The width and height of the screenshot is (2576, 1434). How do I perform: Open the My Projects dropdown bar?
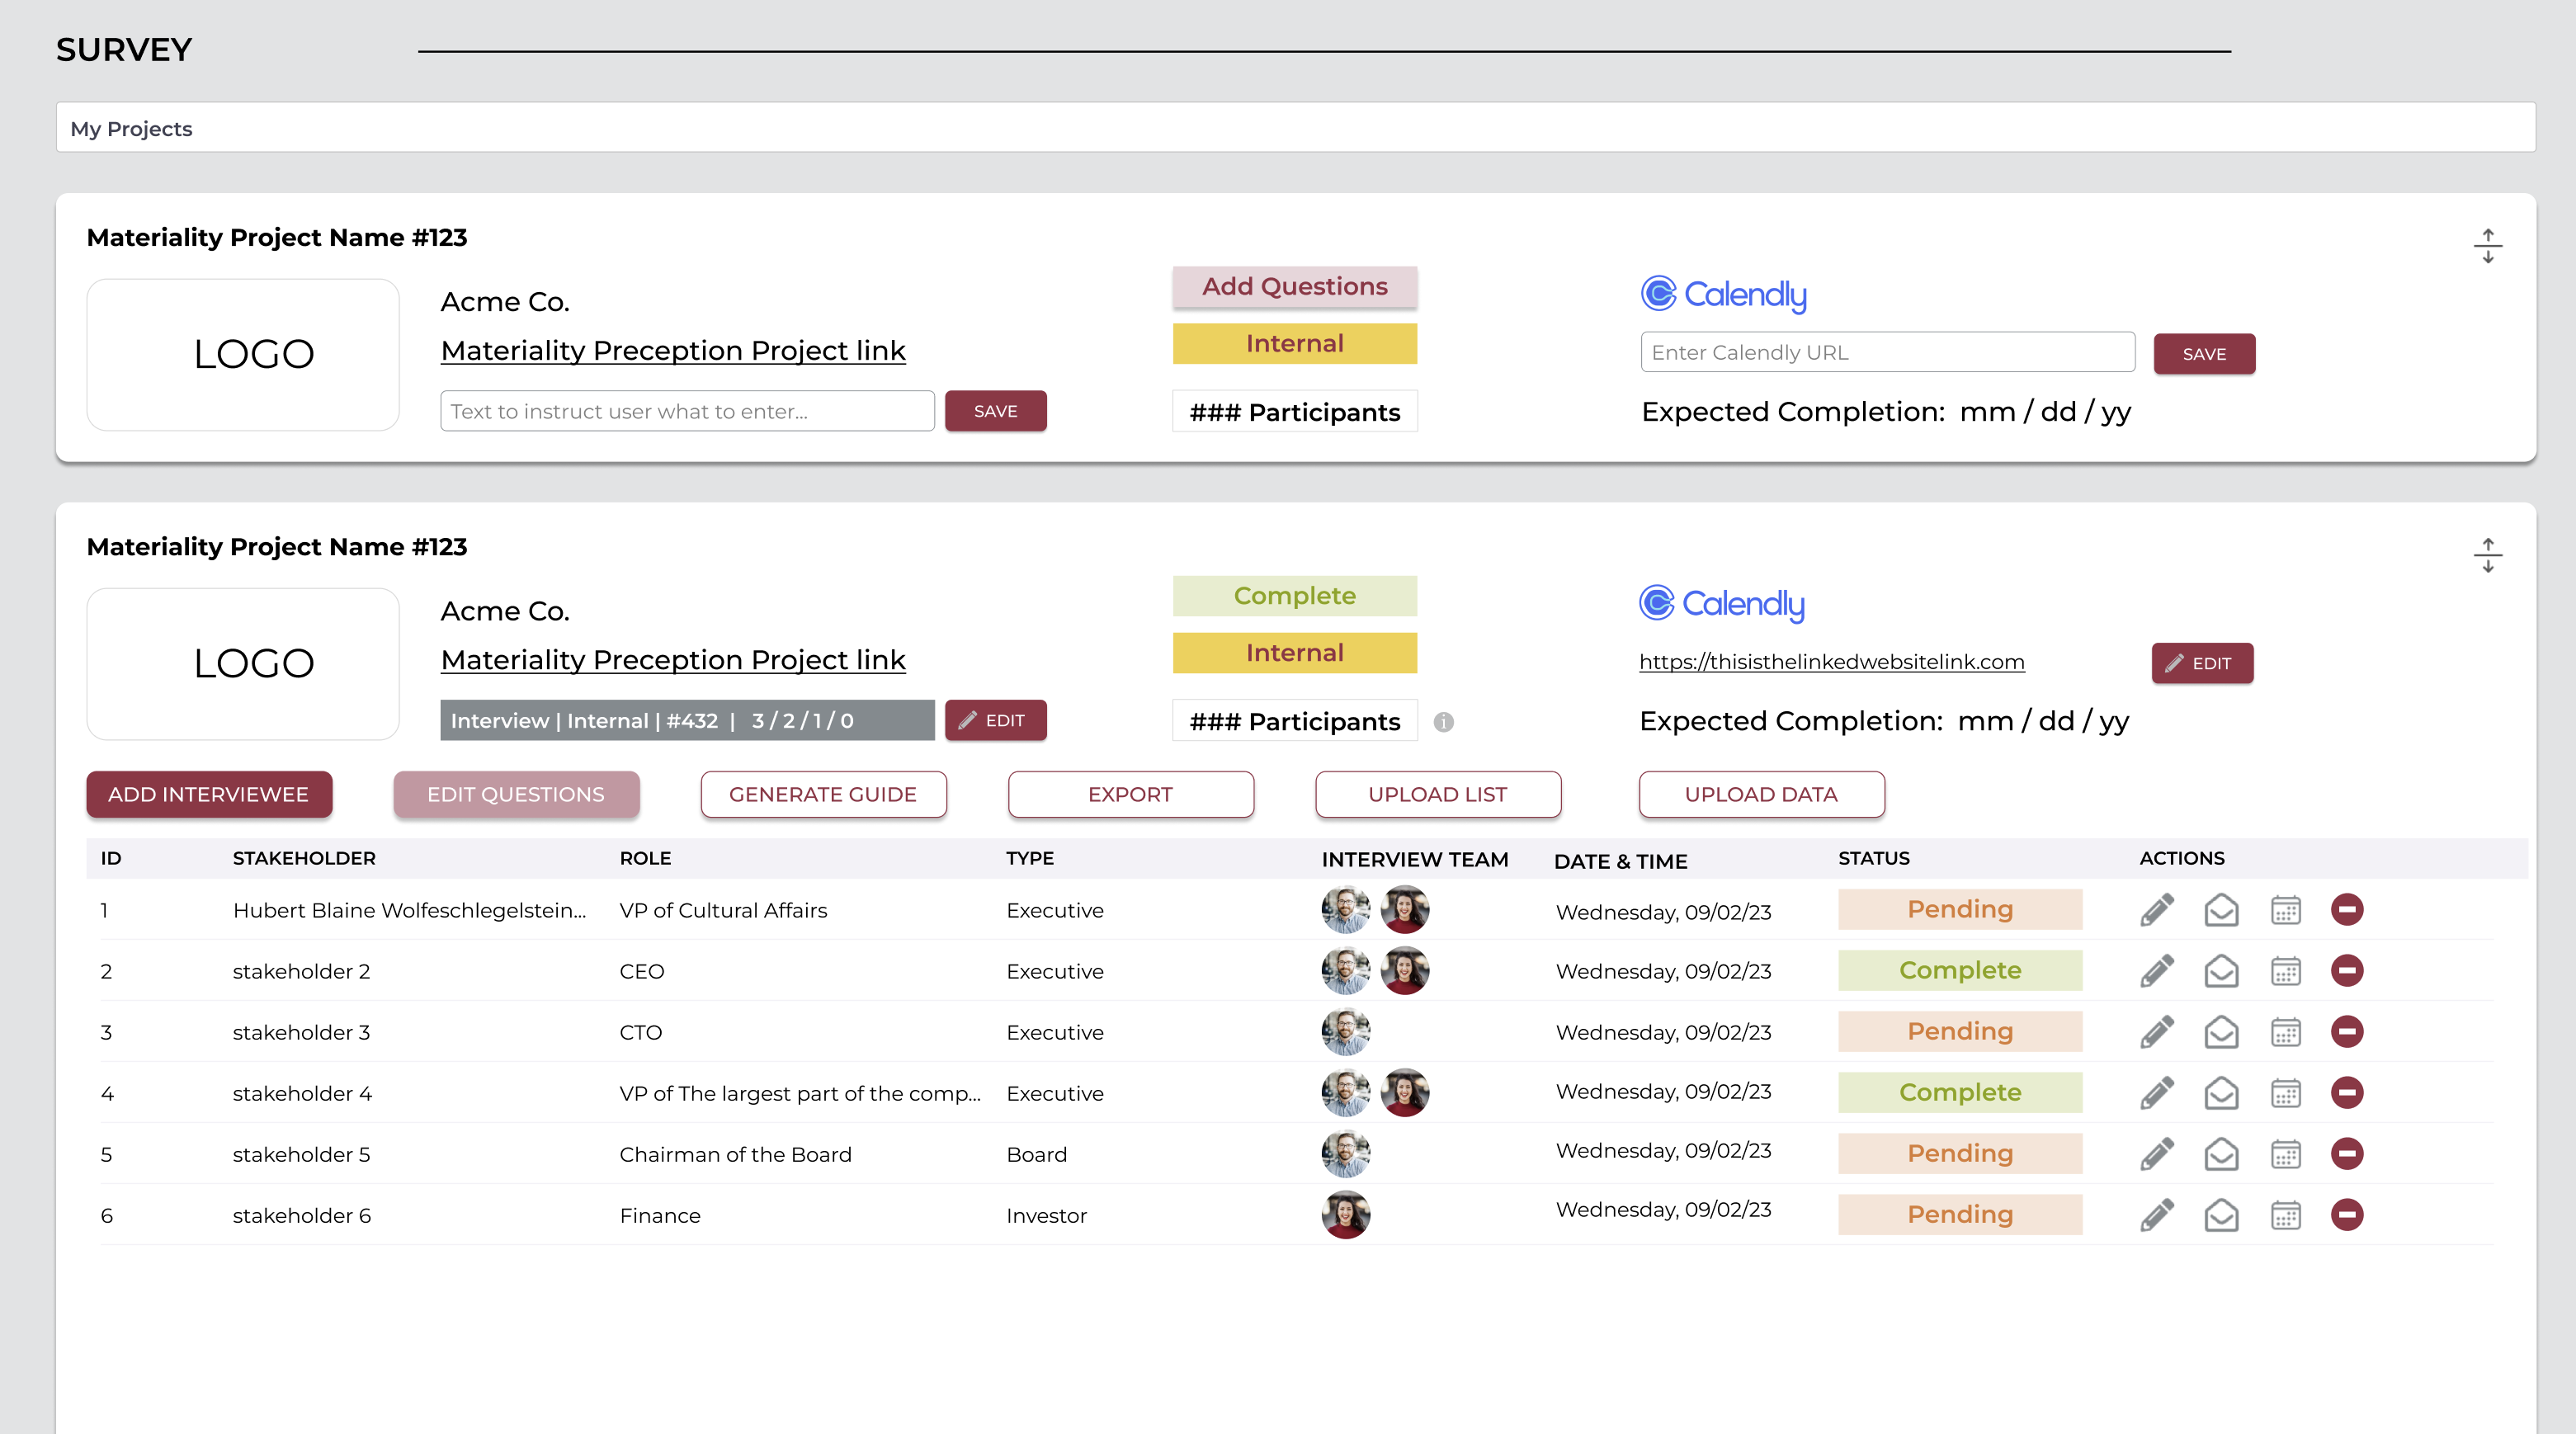click(x=1295, y=128)
